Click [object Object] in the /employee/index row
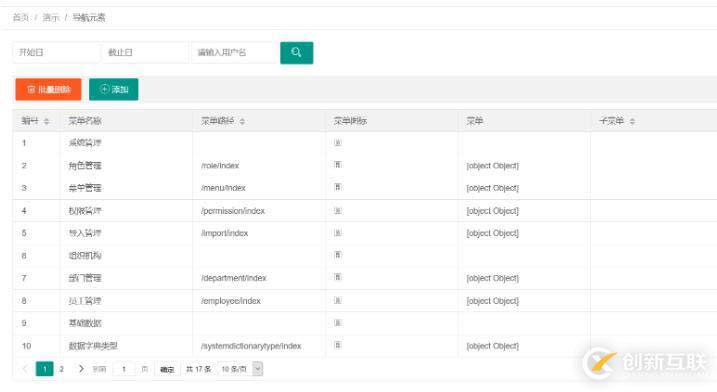The width and height of the screenshot is (717, 392). point(492,301)
